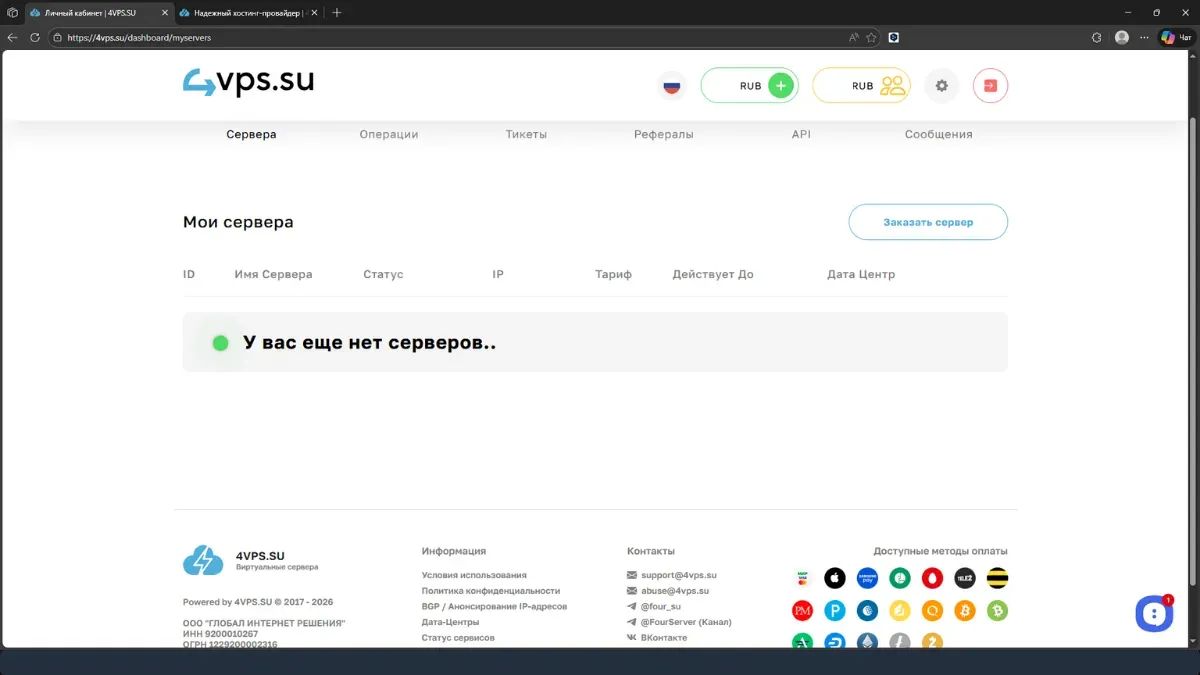Open the Условия использования link
This screenshot has width=1200, height=675.
474,575
